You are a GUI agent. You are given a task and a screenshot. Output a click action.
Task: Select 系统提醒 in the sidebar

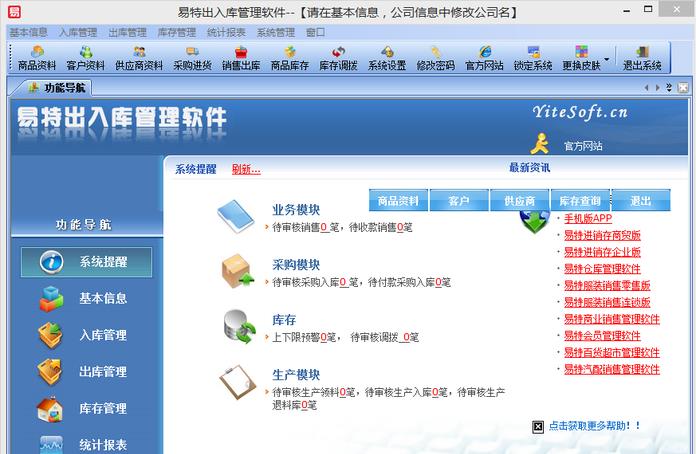87,262
